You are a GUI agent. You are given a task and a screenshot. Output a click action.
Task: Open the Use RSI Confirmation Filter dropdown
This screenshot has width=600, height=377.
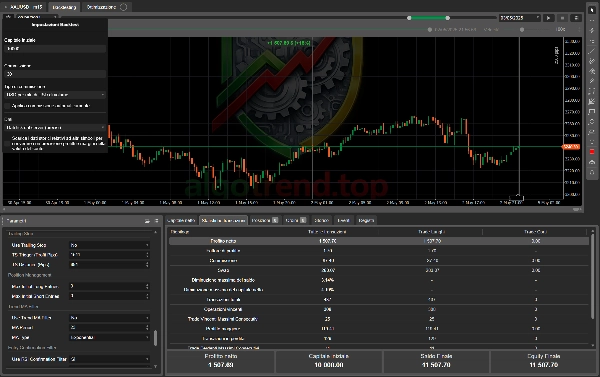(x=109, y=359)
